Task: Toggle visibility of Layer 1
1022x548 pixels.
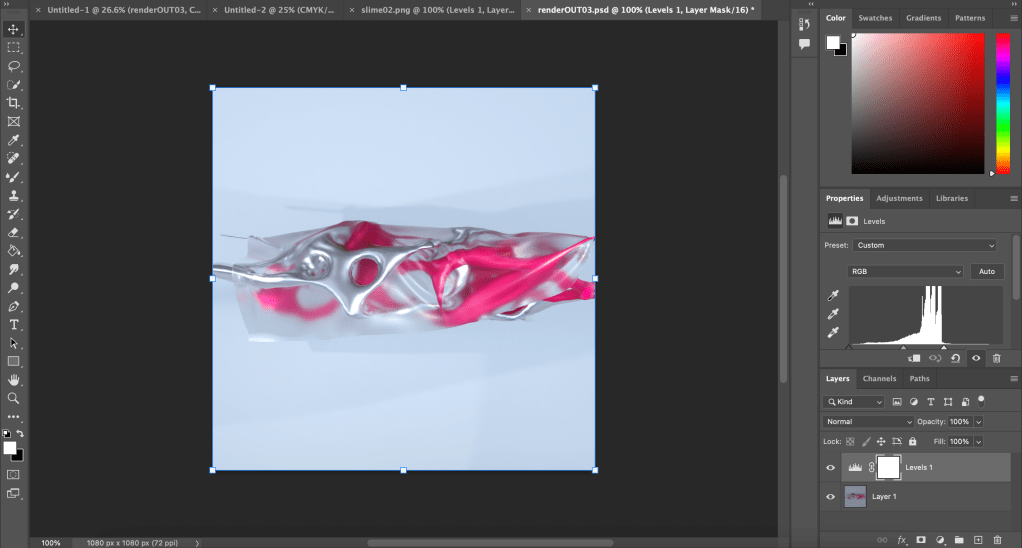Action: pos(830,496)
